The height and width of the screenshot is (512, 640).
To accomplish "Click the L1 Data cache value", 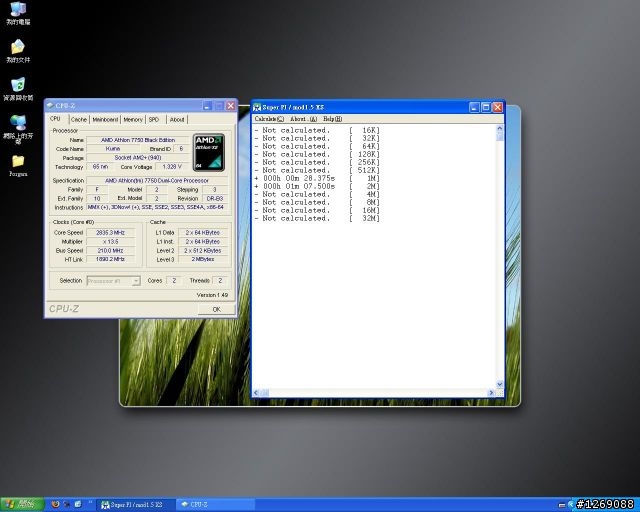I will (x=203, y=233).
